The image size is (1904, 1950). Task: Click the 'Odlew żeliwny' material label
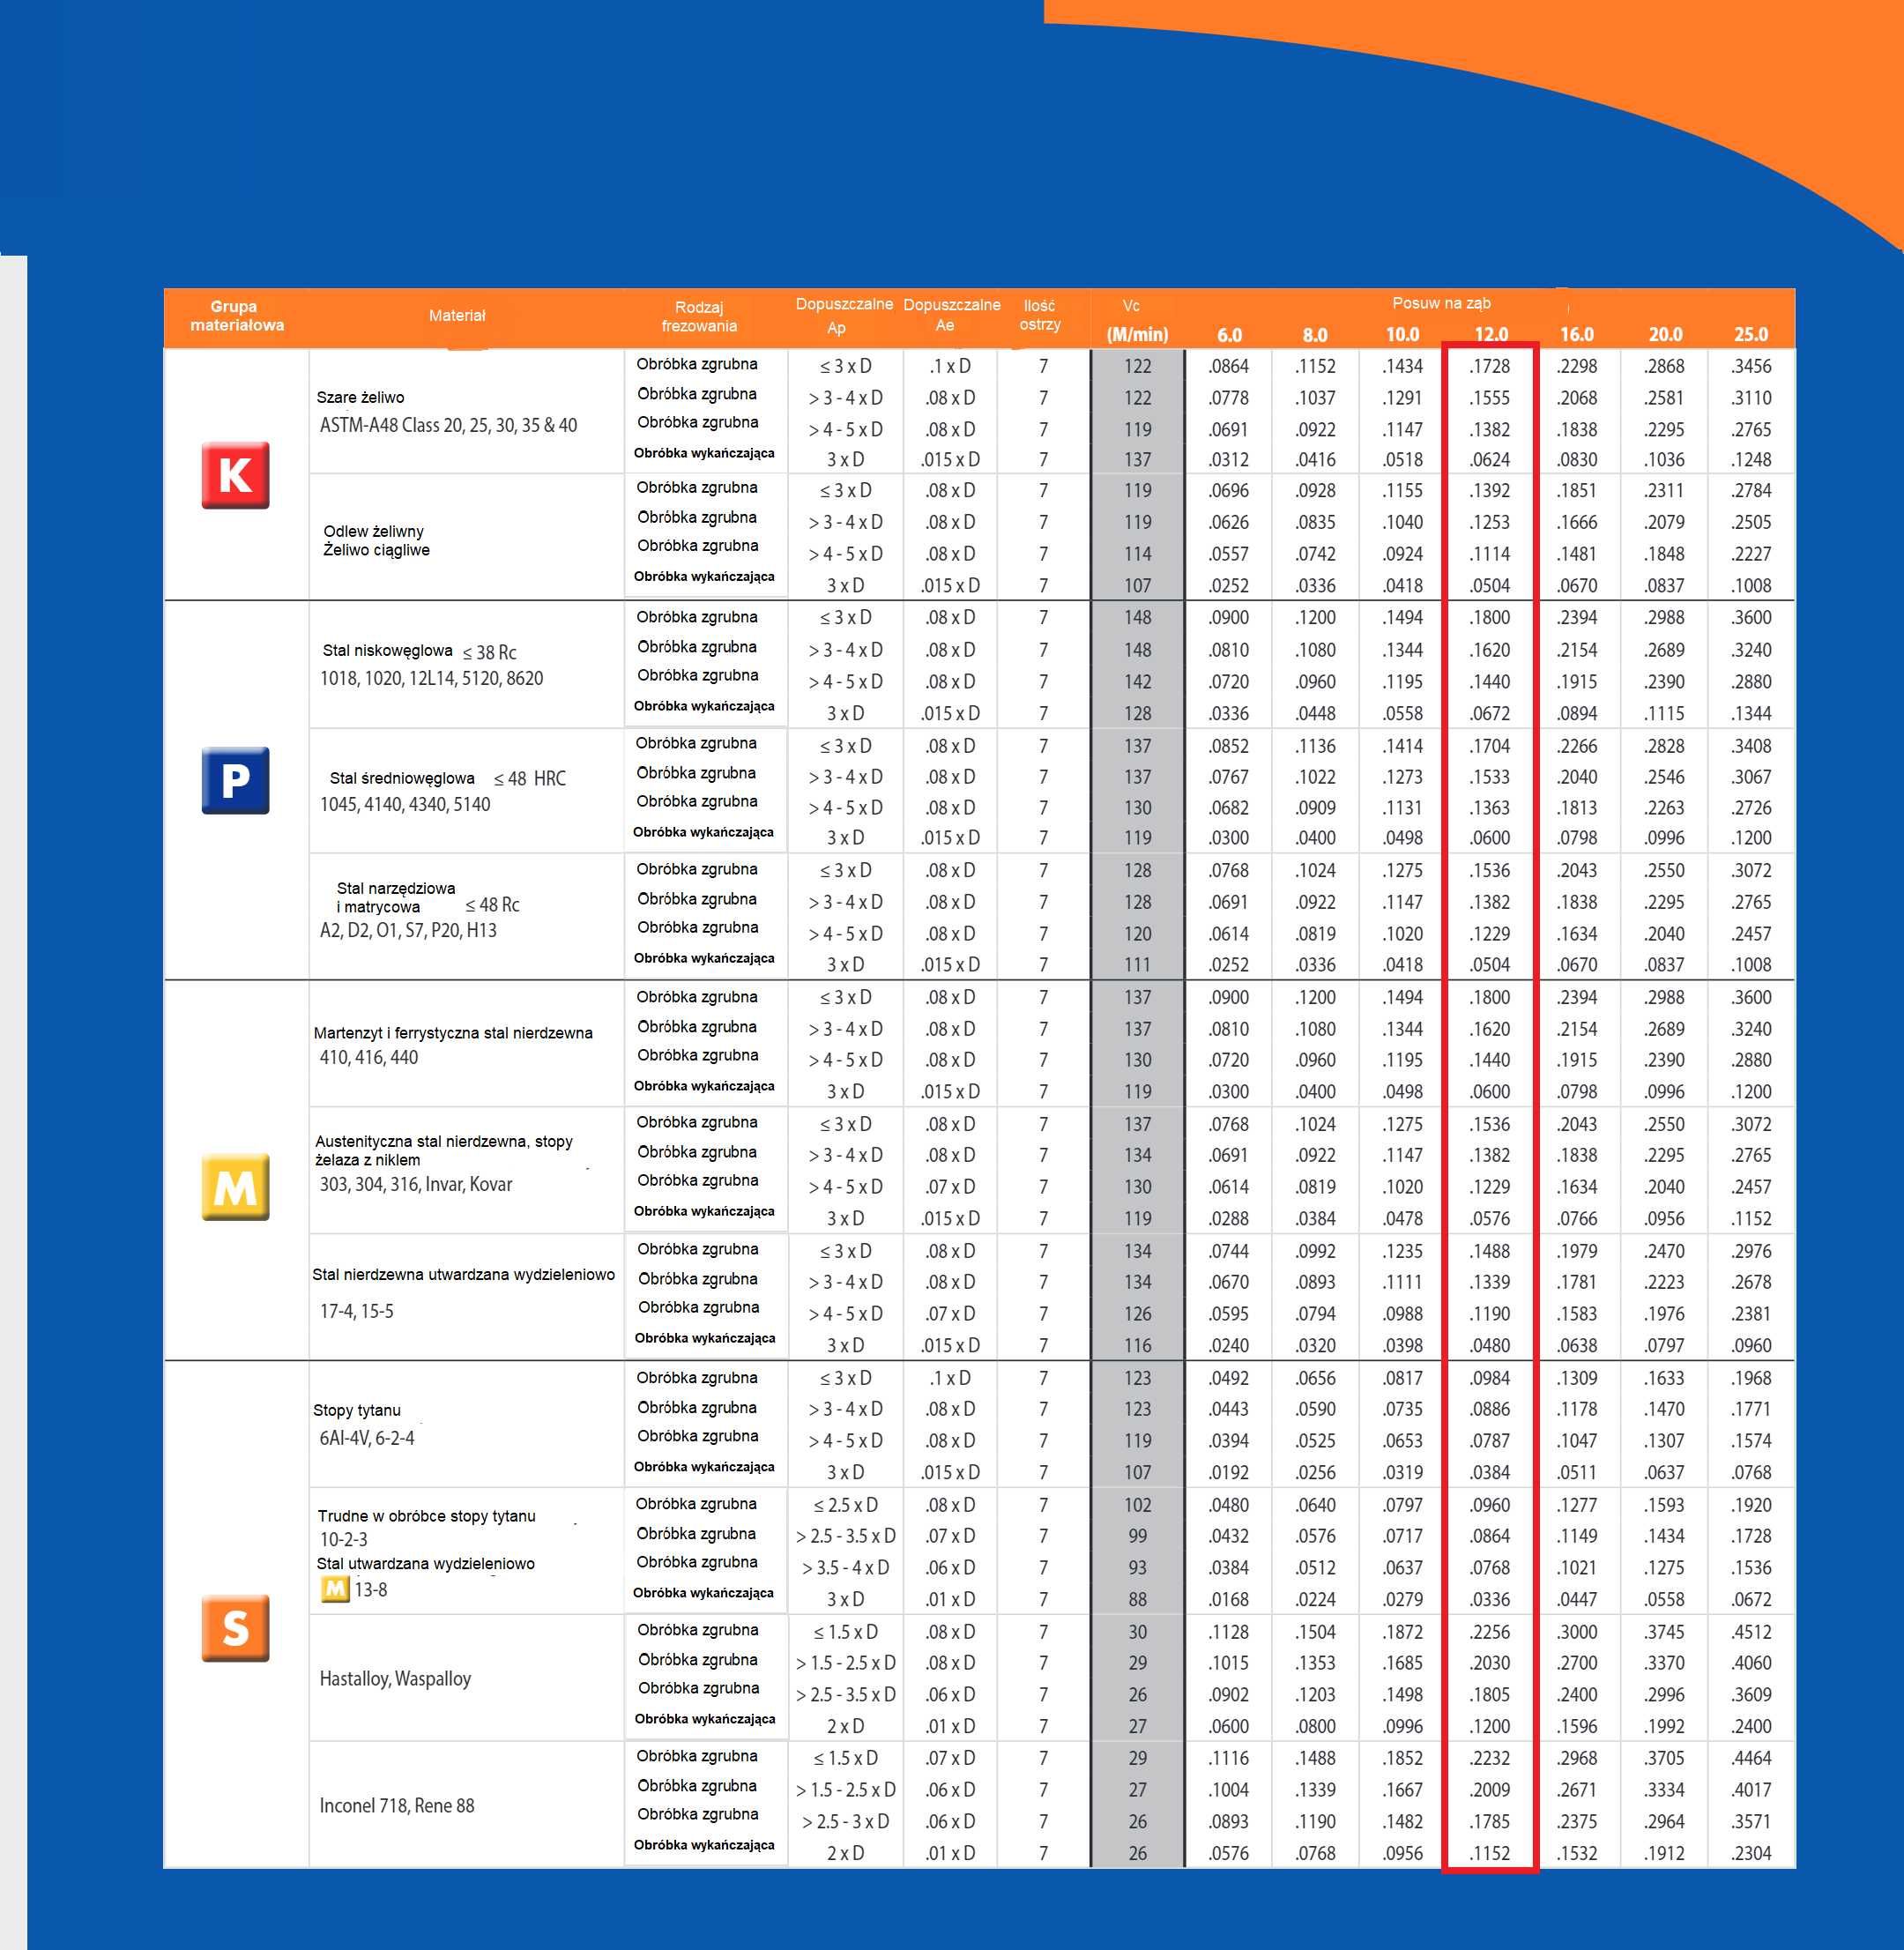pyautogui.click(x=373, y=531)
